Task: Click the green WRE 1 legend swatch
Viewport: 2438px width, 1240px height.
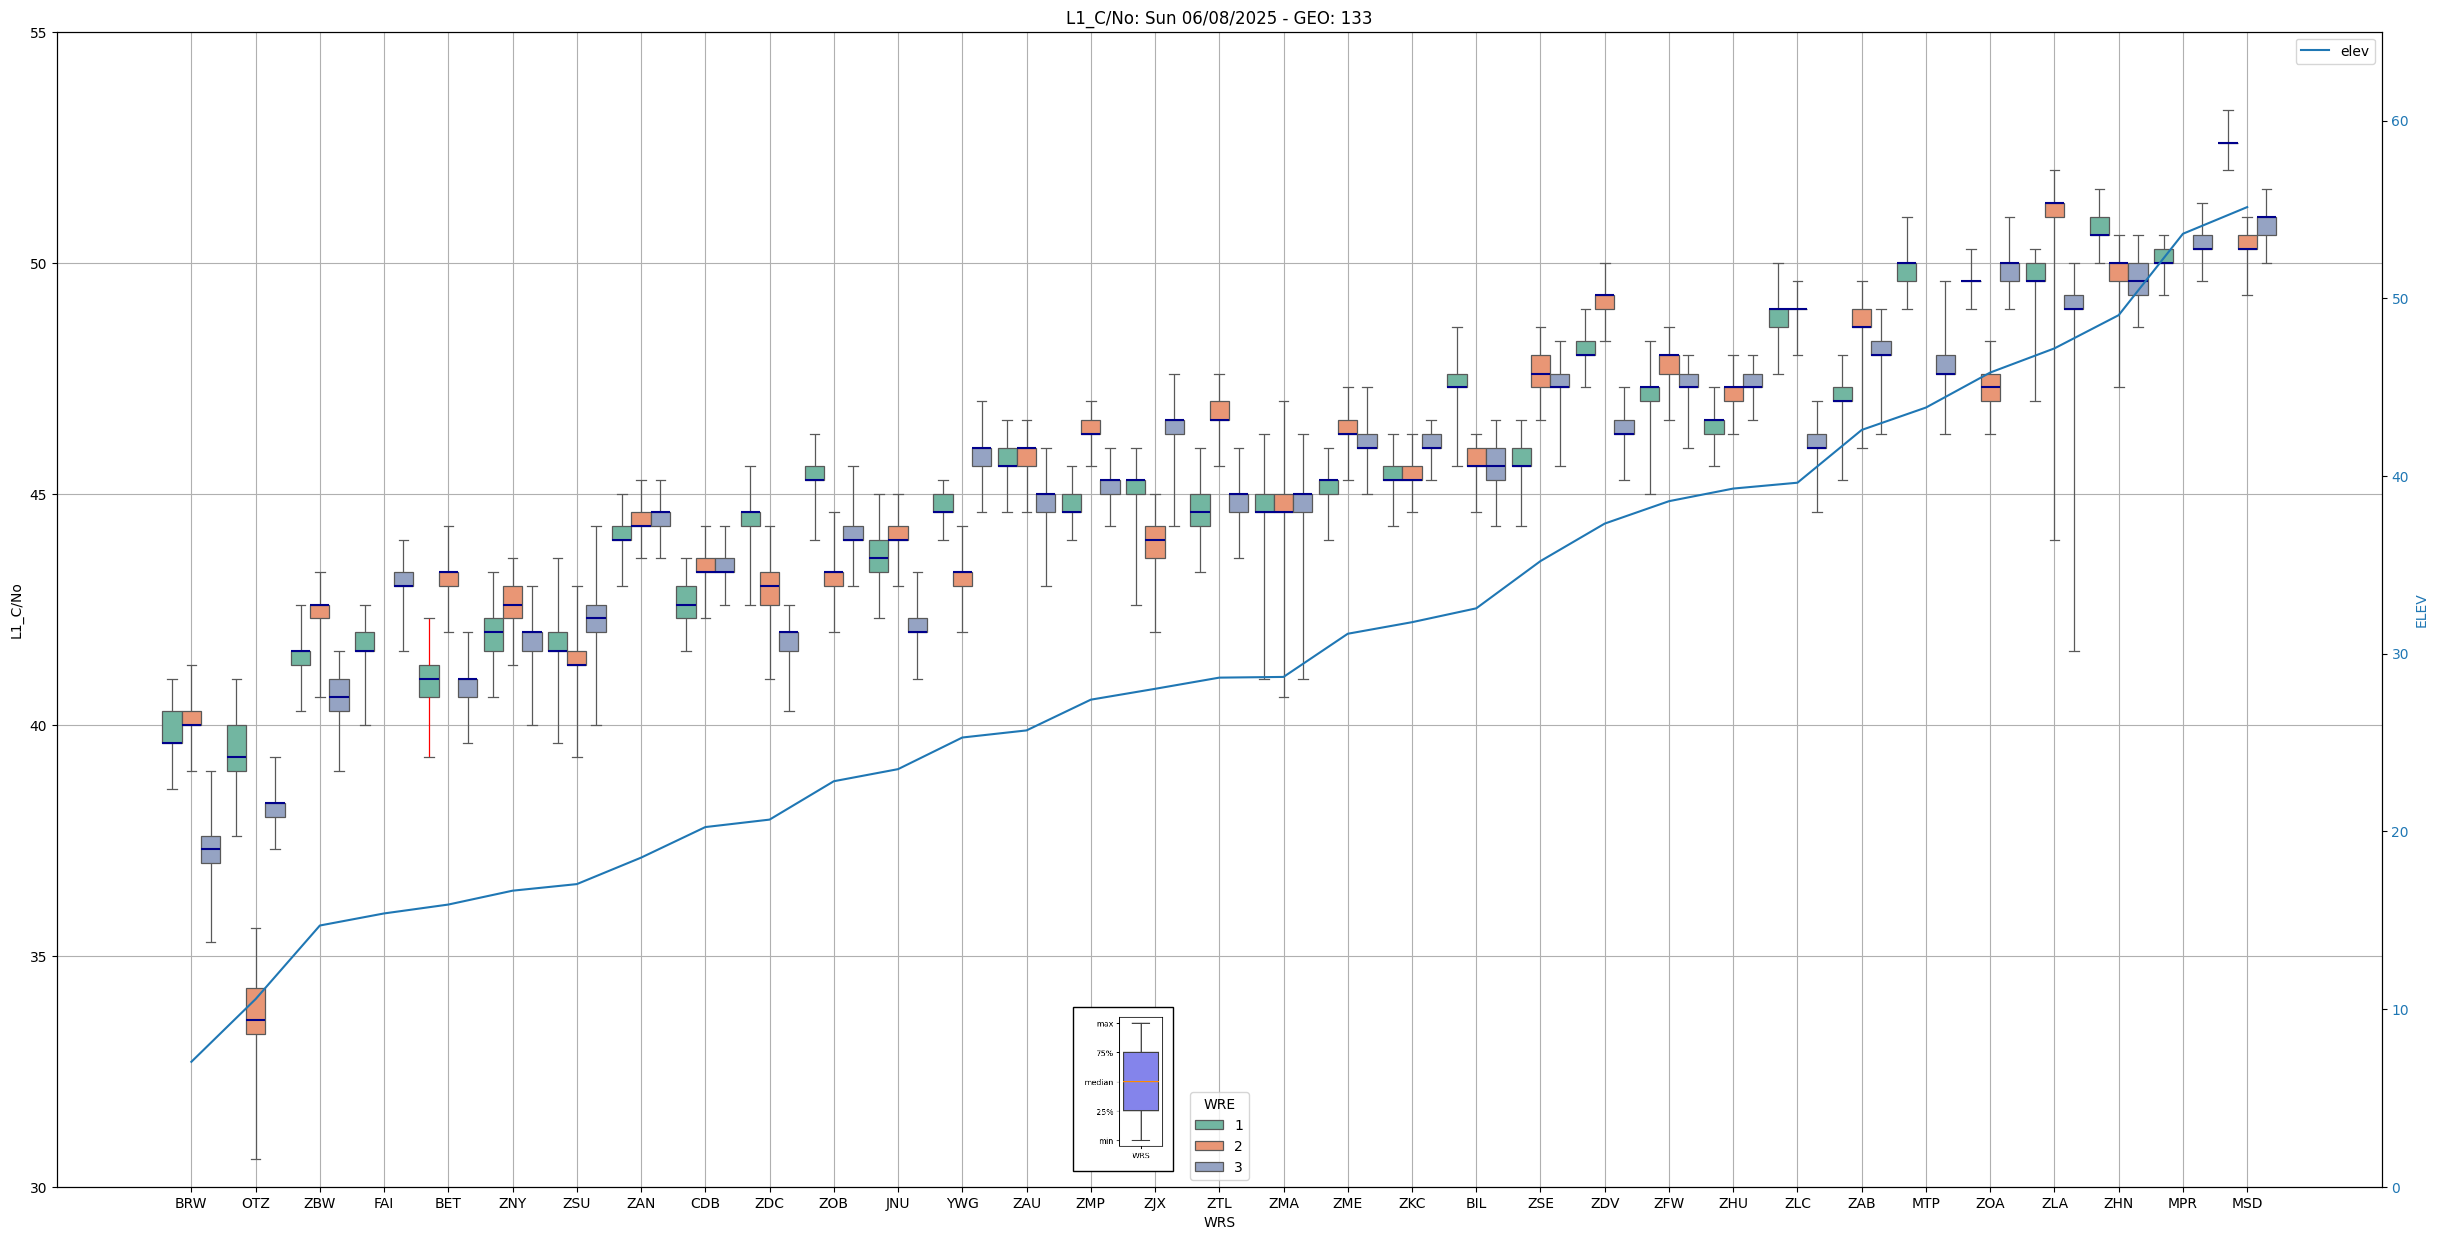Action: 1209,1125
